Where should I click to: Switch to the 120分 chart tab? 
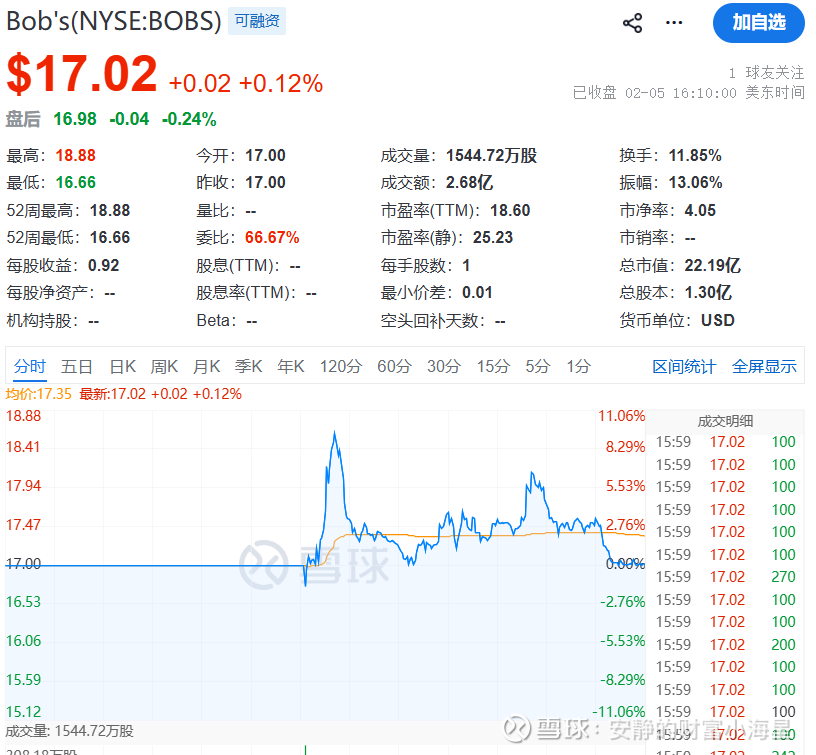[341, 366]
